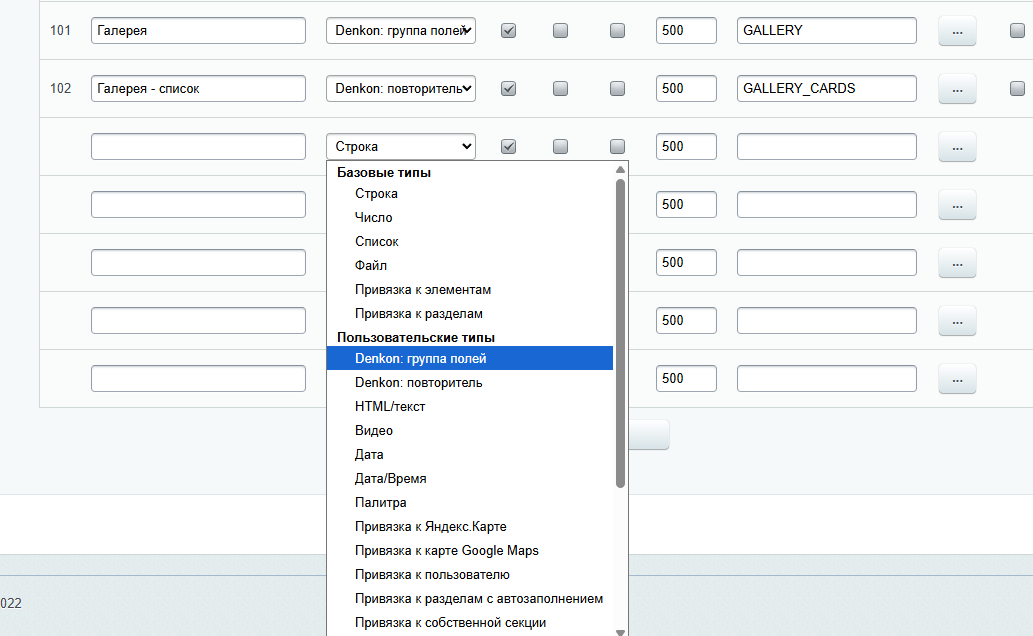Viewport: 1033px width, 636px height.
Task: Click name field containing 'Галерея'
Action: (198, 30)
